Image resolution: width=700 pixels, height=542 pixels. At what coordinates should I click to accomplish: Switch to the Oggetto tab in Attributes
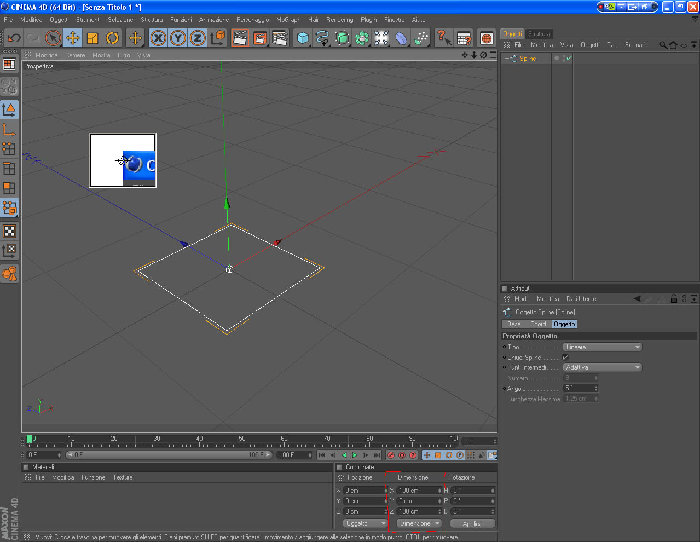(x=564, y=324)
